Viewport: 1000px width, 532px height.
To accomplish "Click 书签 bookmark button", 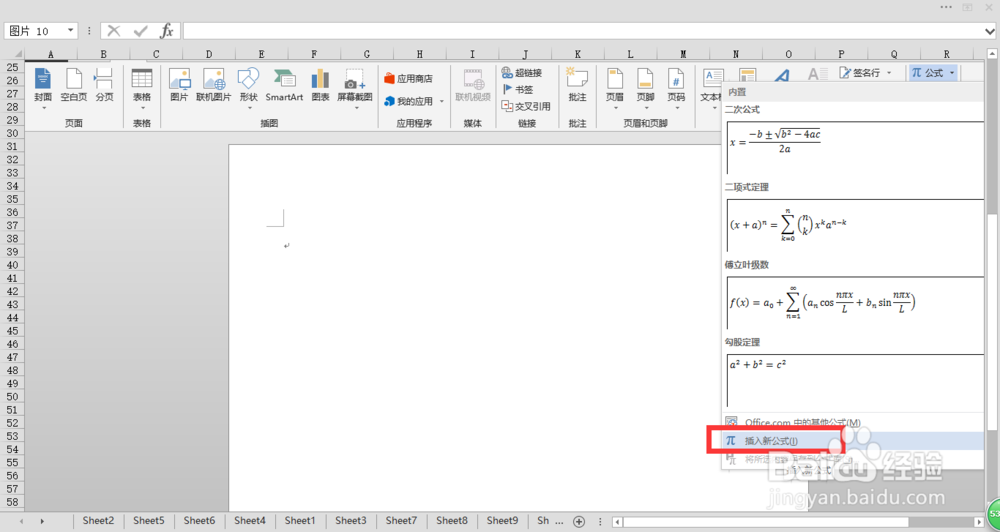I will tap(517, 89).
